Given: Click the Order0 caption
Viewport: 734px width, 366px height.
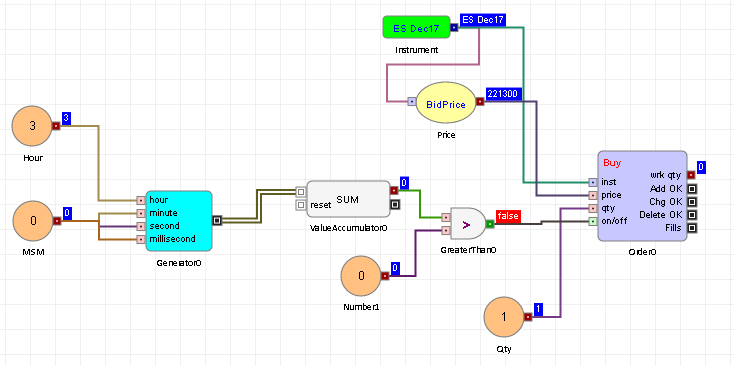Looking at the screenshot, I should [x=642, y=252].
